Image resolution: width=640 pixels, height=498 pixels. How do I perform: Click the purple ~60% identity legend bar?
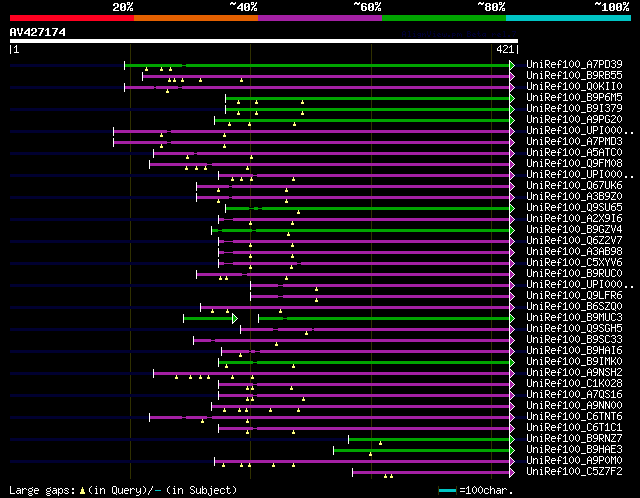point(320,18)
